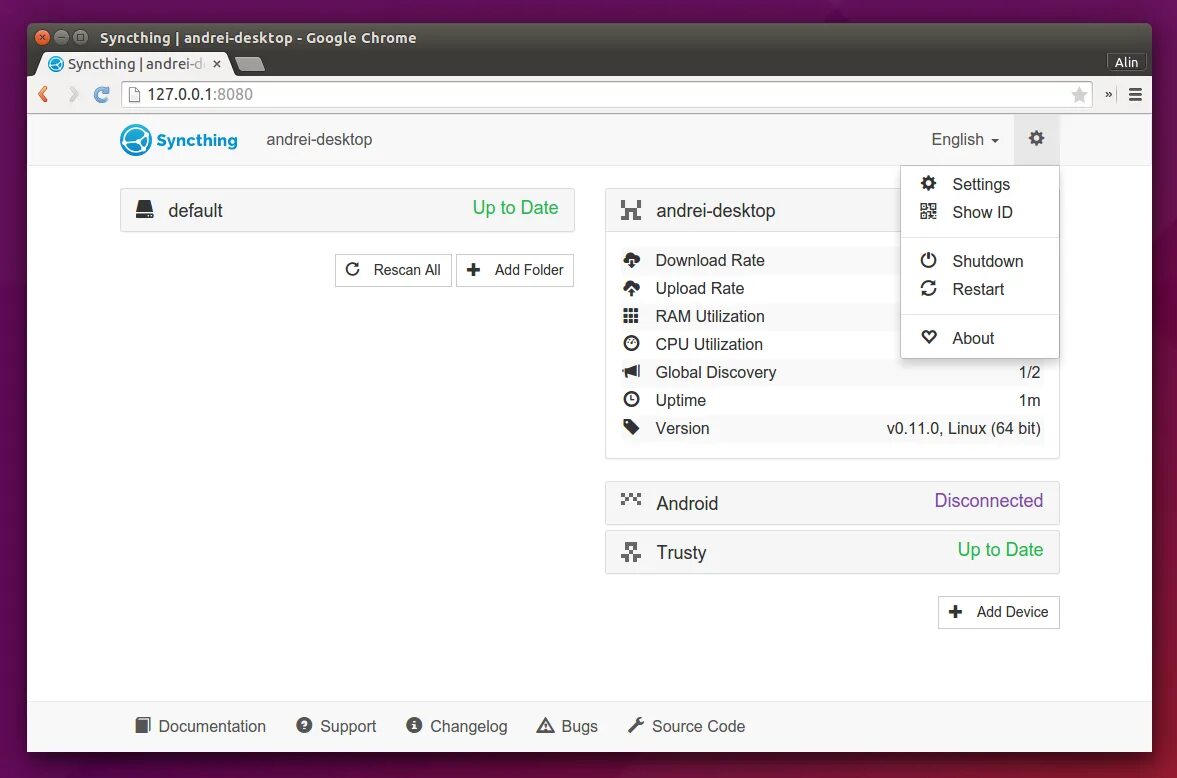The width and height of the screenshot is (1177, 778).
Task: Expand the Trusty device panel
Action: point(832,552)
